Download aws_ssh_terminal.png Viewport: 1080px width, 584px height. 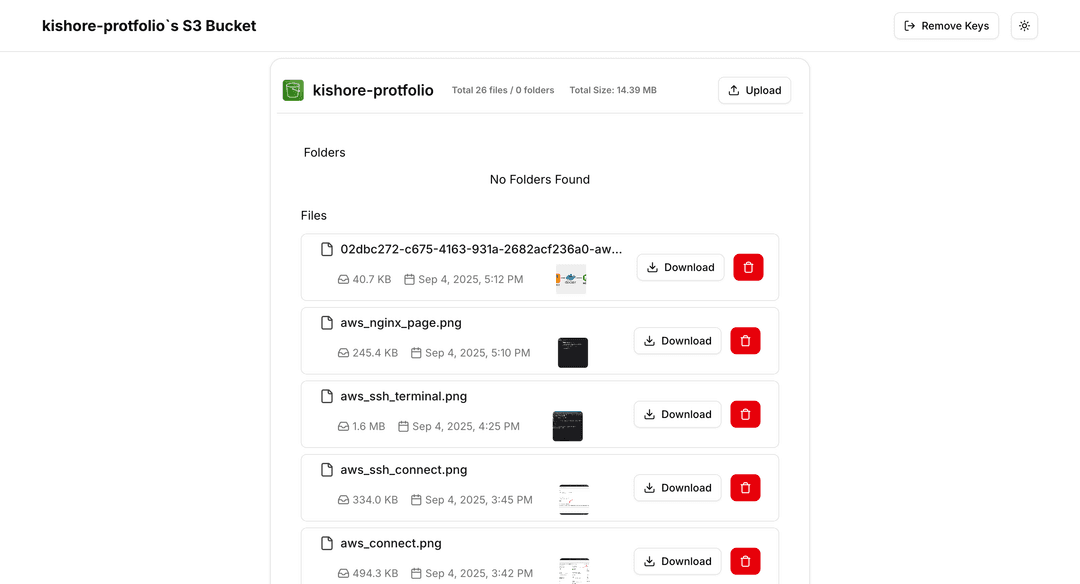pos(677,414)
